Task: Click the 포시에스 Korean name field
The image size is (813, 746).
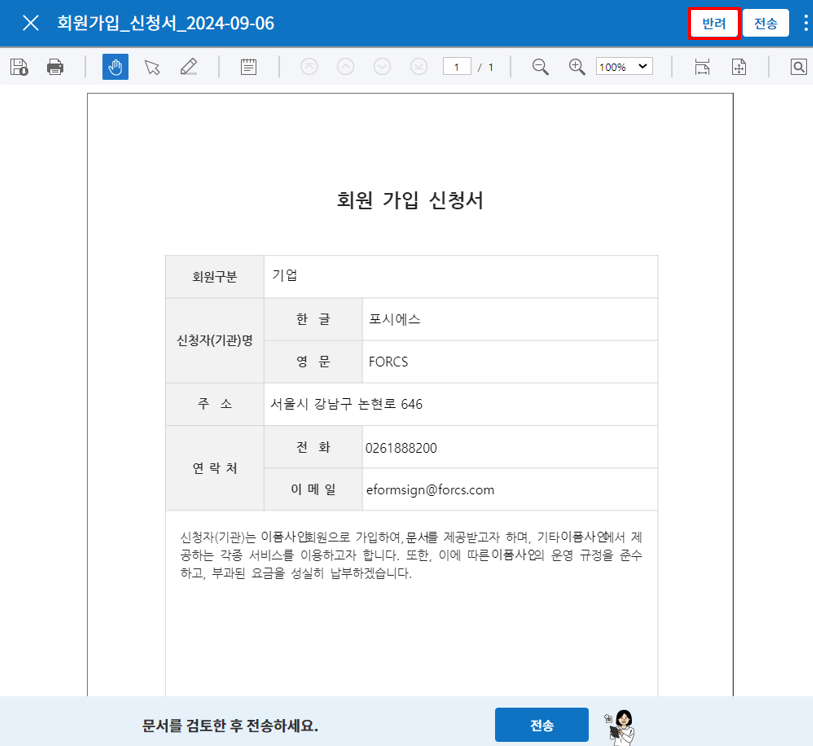Action: (510, 319)
